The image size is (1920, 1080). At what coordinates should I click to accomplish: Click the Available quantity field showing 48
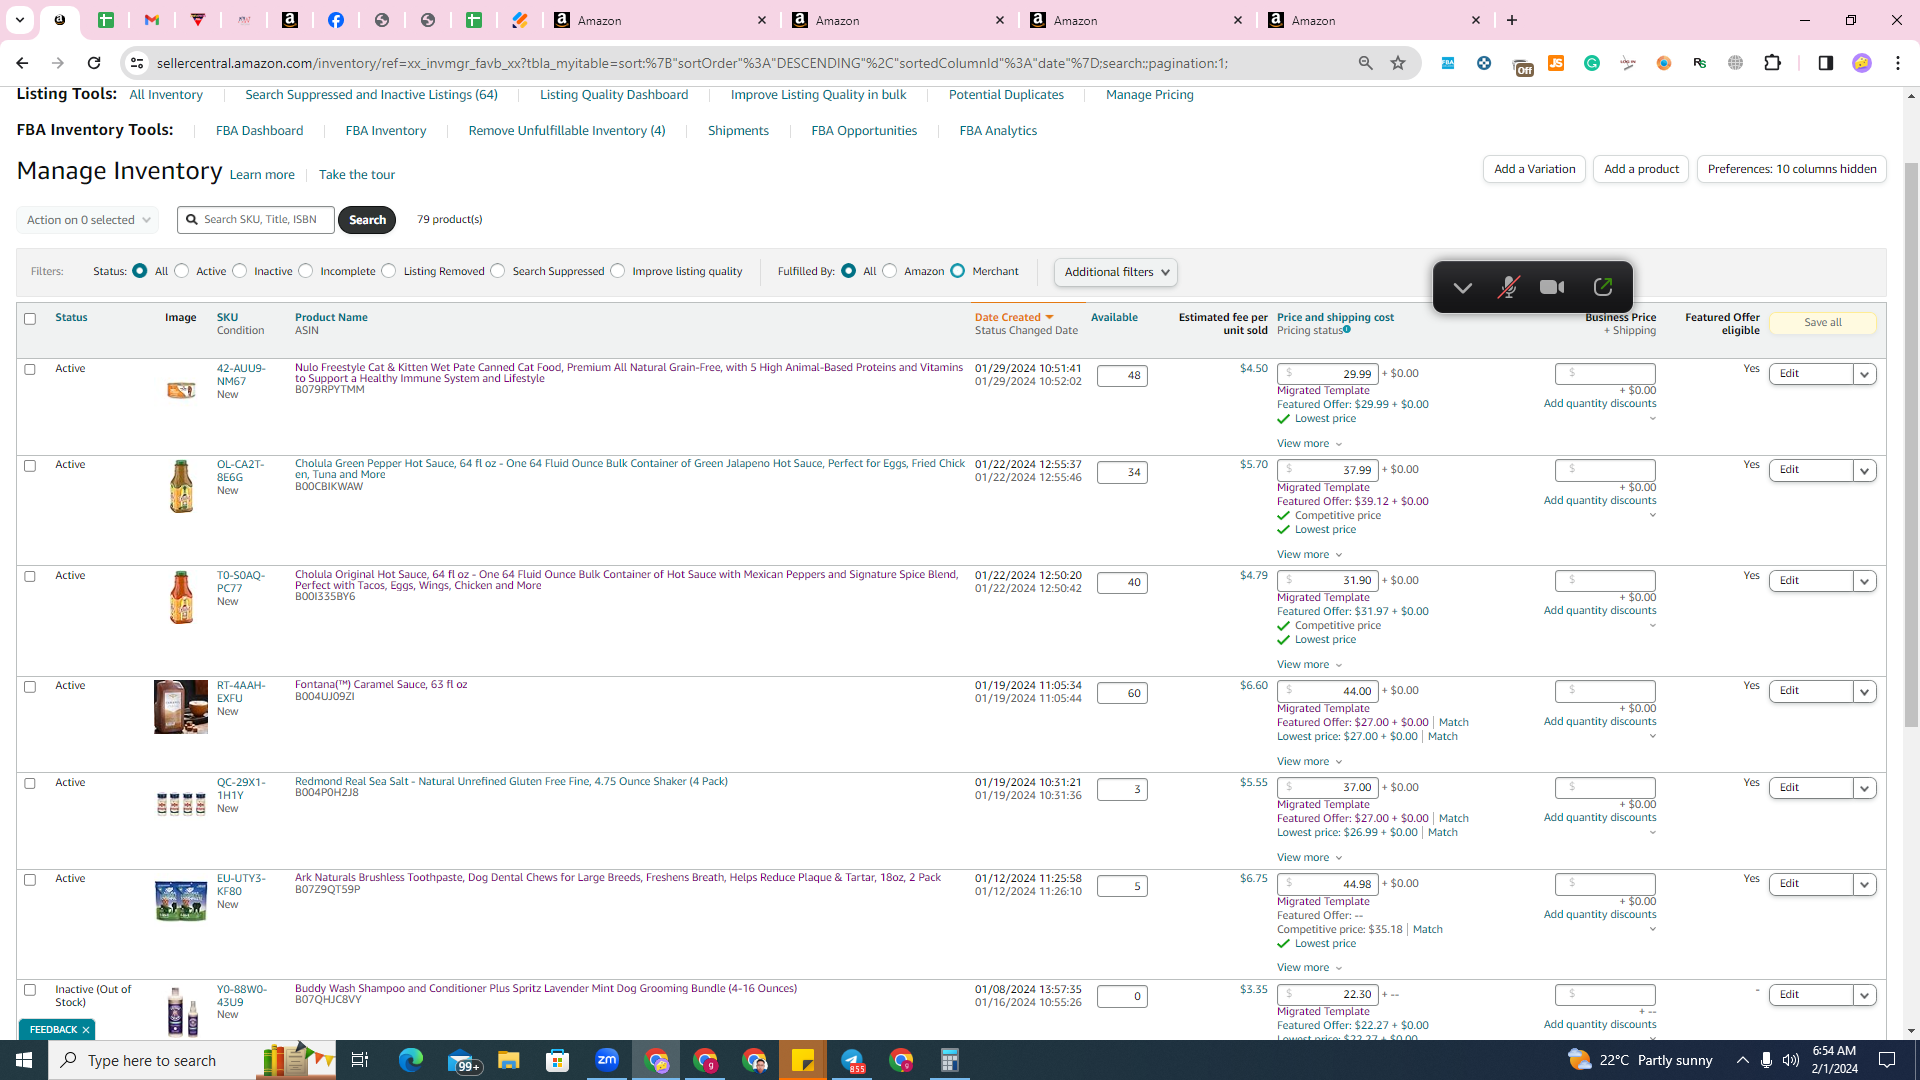[1122, 376]
